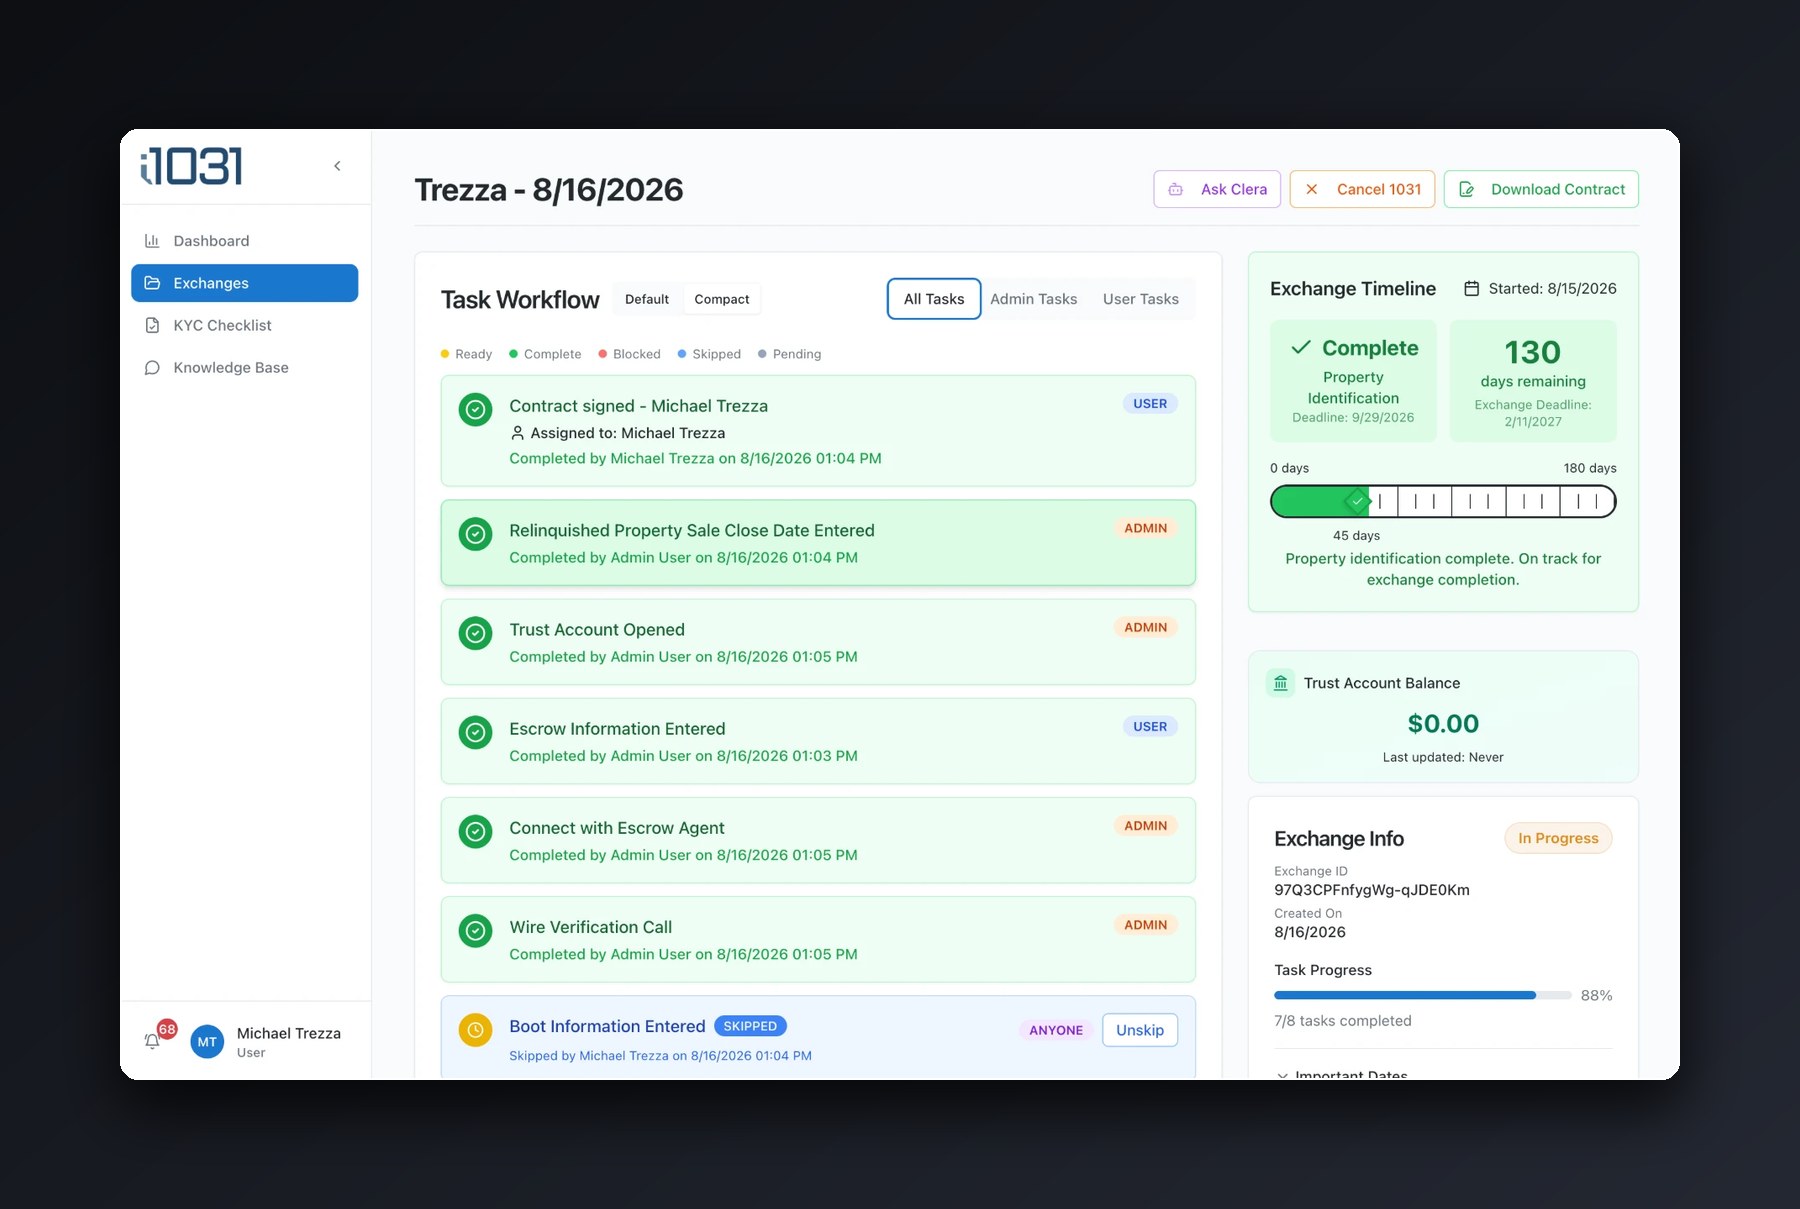Click the ADMIN tag on Trust Account Opened
The image size is (1800, 1209).
[x=1146, y=627]
